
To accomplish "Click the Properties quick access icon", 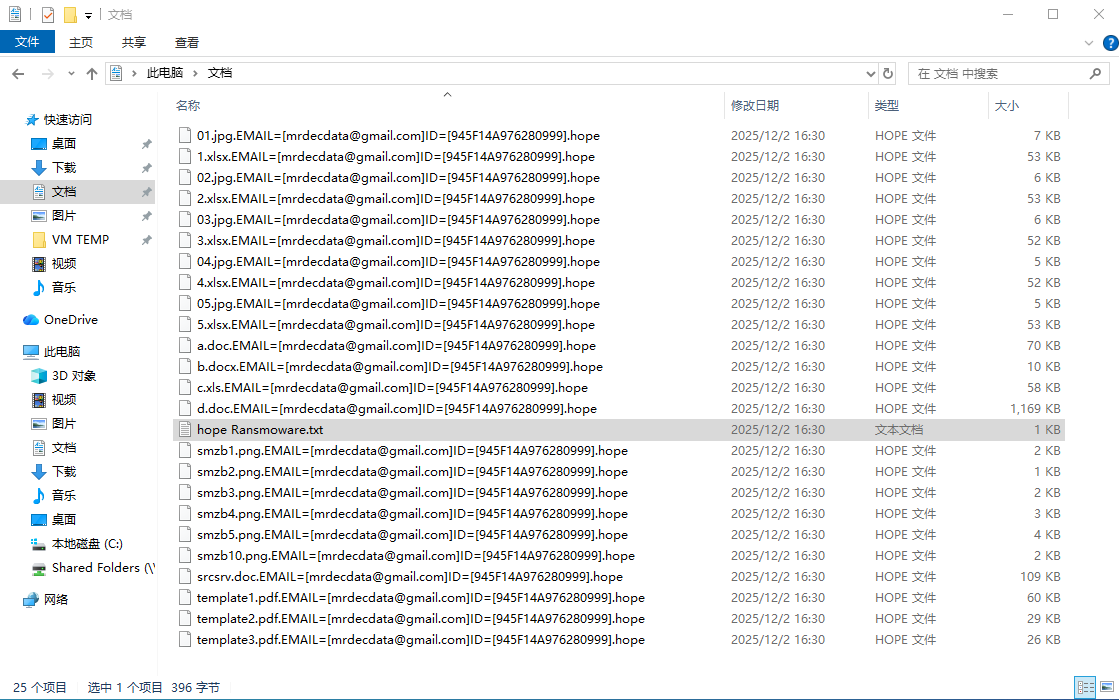I will tap(49, 15).
